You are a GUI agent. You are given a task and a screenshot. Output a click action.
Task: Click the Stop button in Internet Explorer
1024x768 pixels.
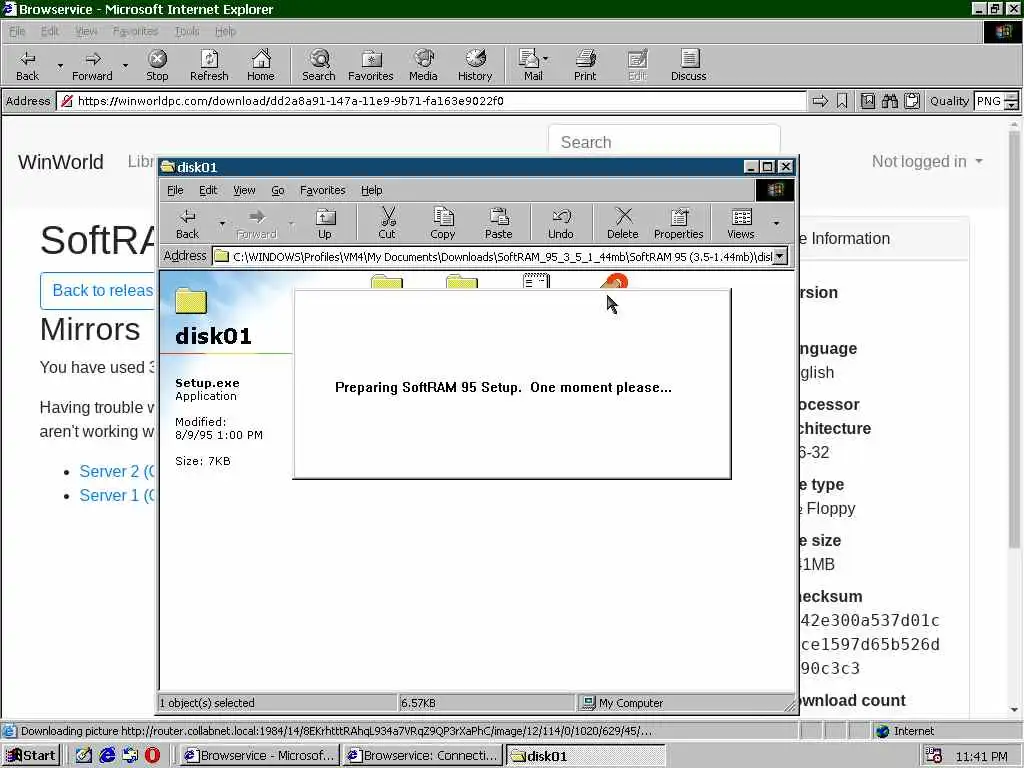[157, 65]
